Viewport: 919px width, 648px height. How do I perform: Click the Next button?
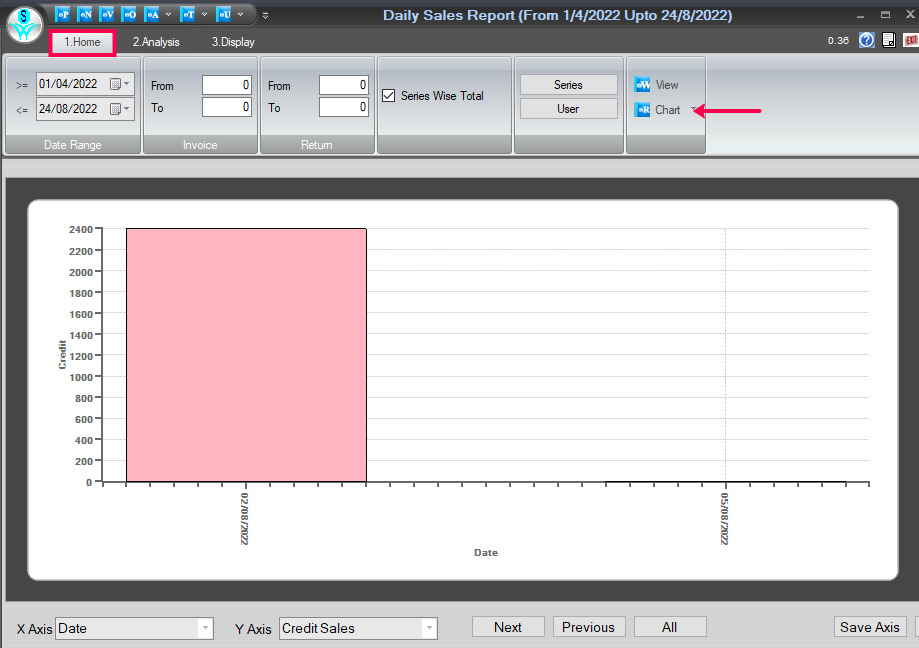pyautogui.click(x=508, y=627)
